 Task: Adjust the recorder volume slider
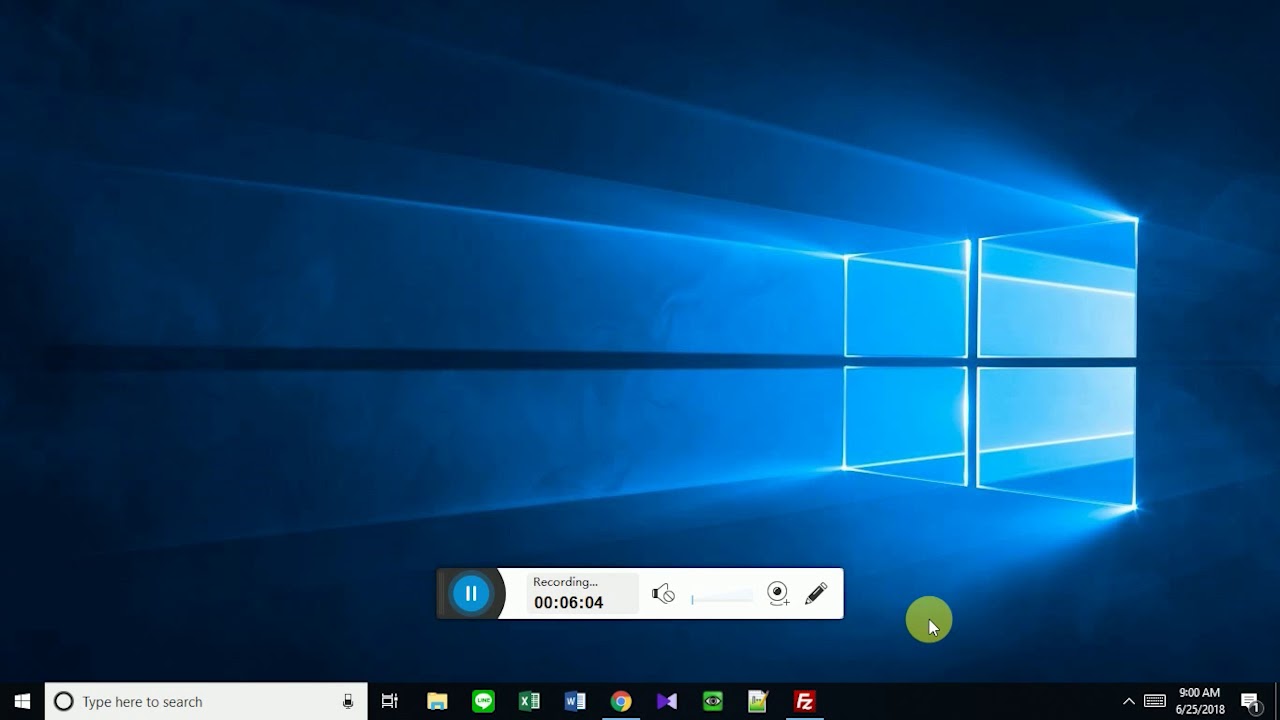[722, 598]
